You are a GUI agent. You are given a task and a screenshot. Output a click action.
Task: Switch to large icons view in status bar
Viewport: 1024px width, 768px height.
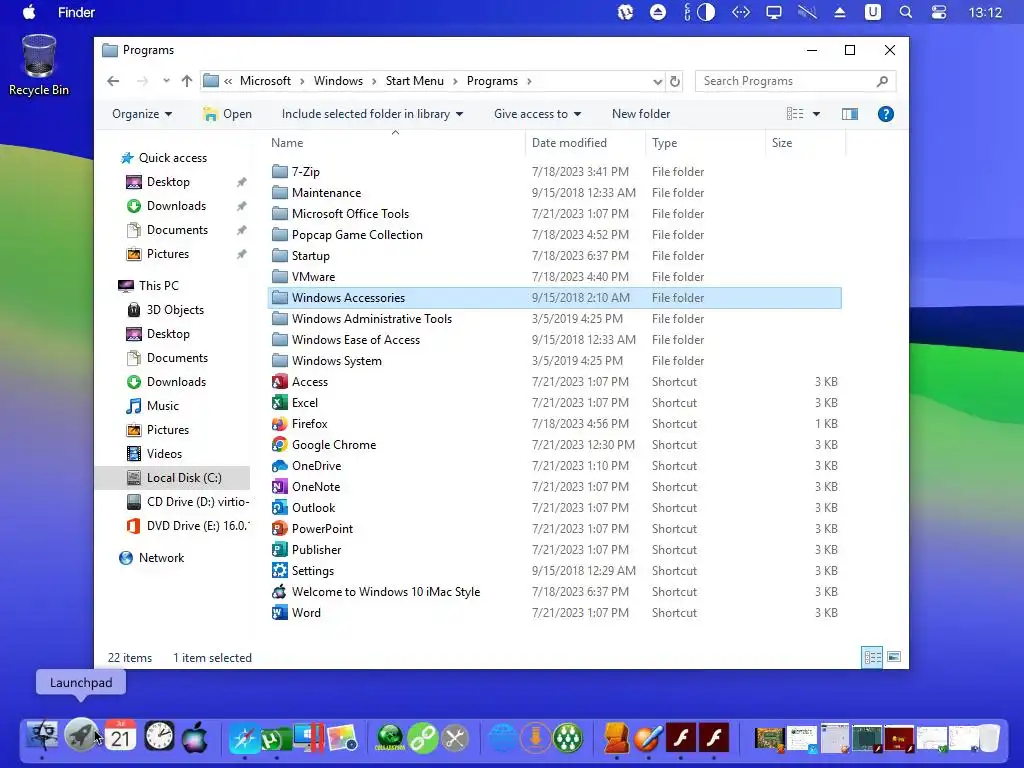(894, 657)
